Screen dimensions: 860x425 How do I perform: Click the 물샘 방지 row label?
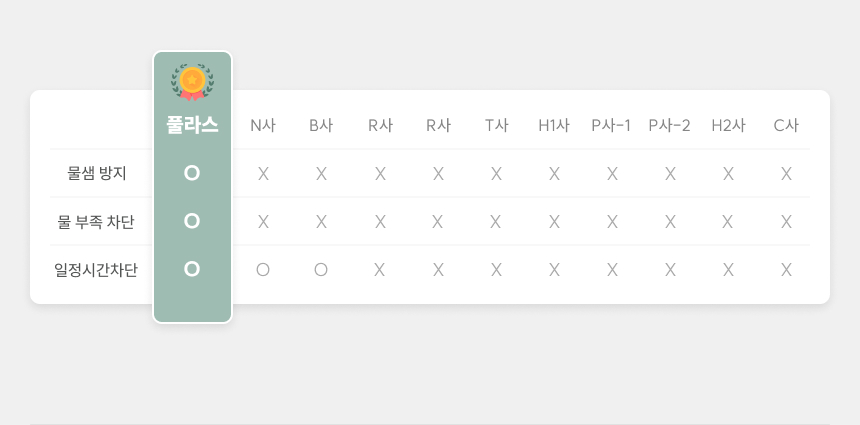pos(97,173)
